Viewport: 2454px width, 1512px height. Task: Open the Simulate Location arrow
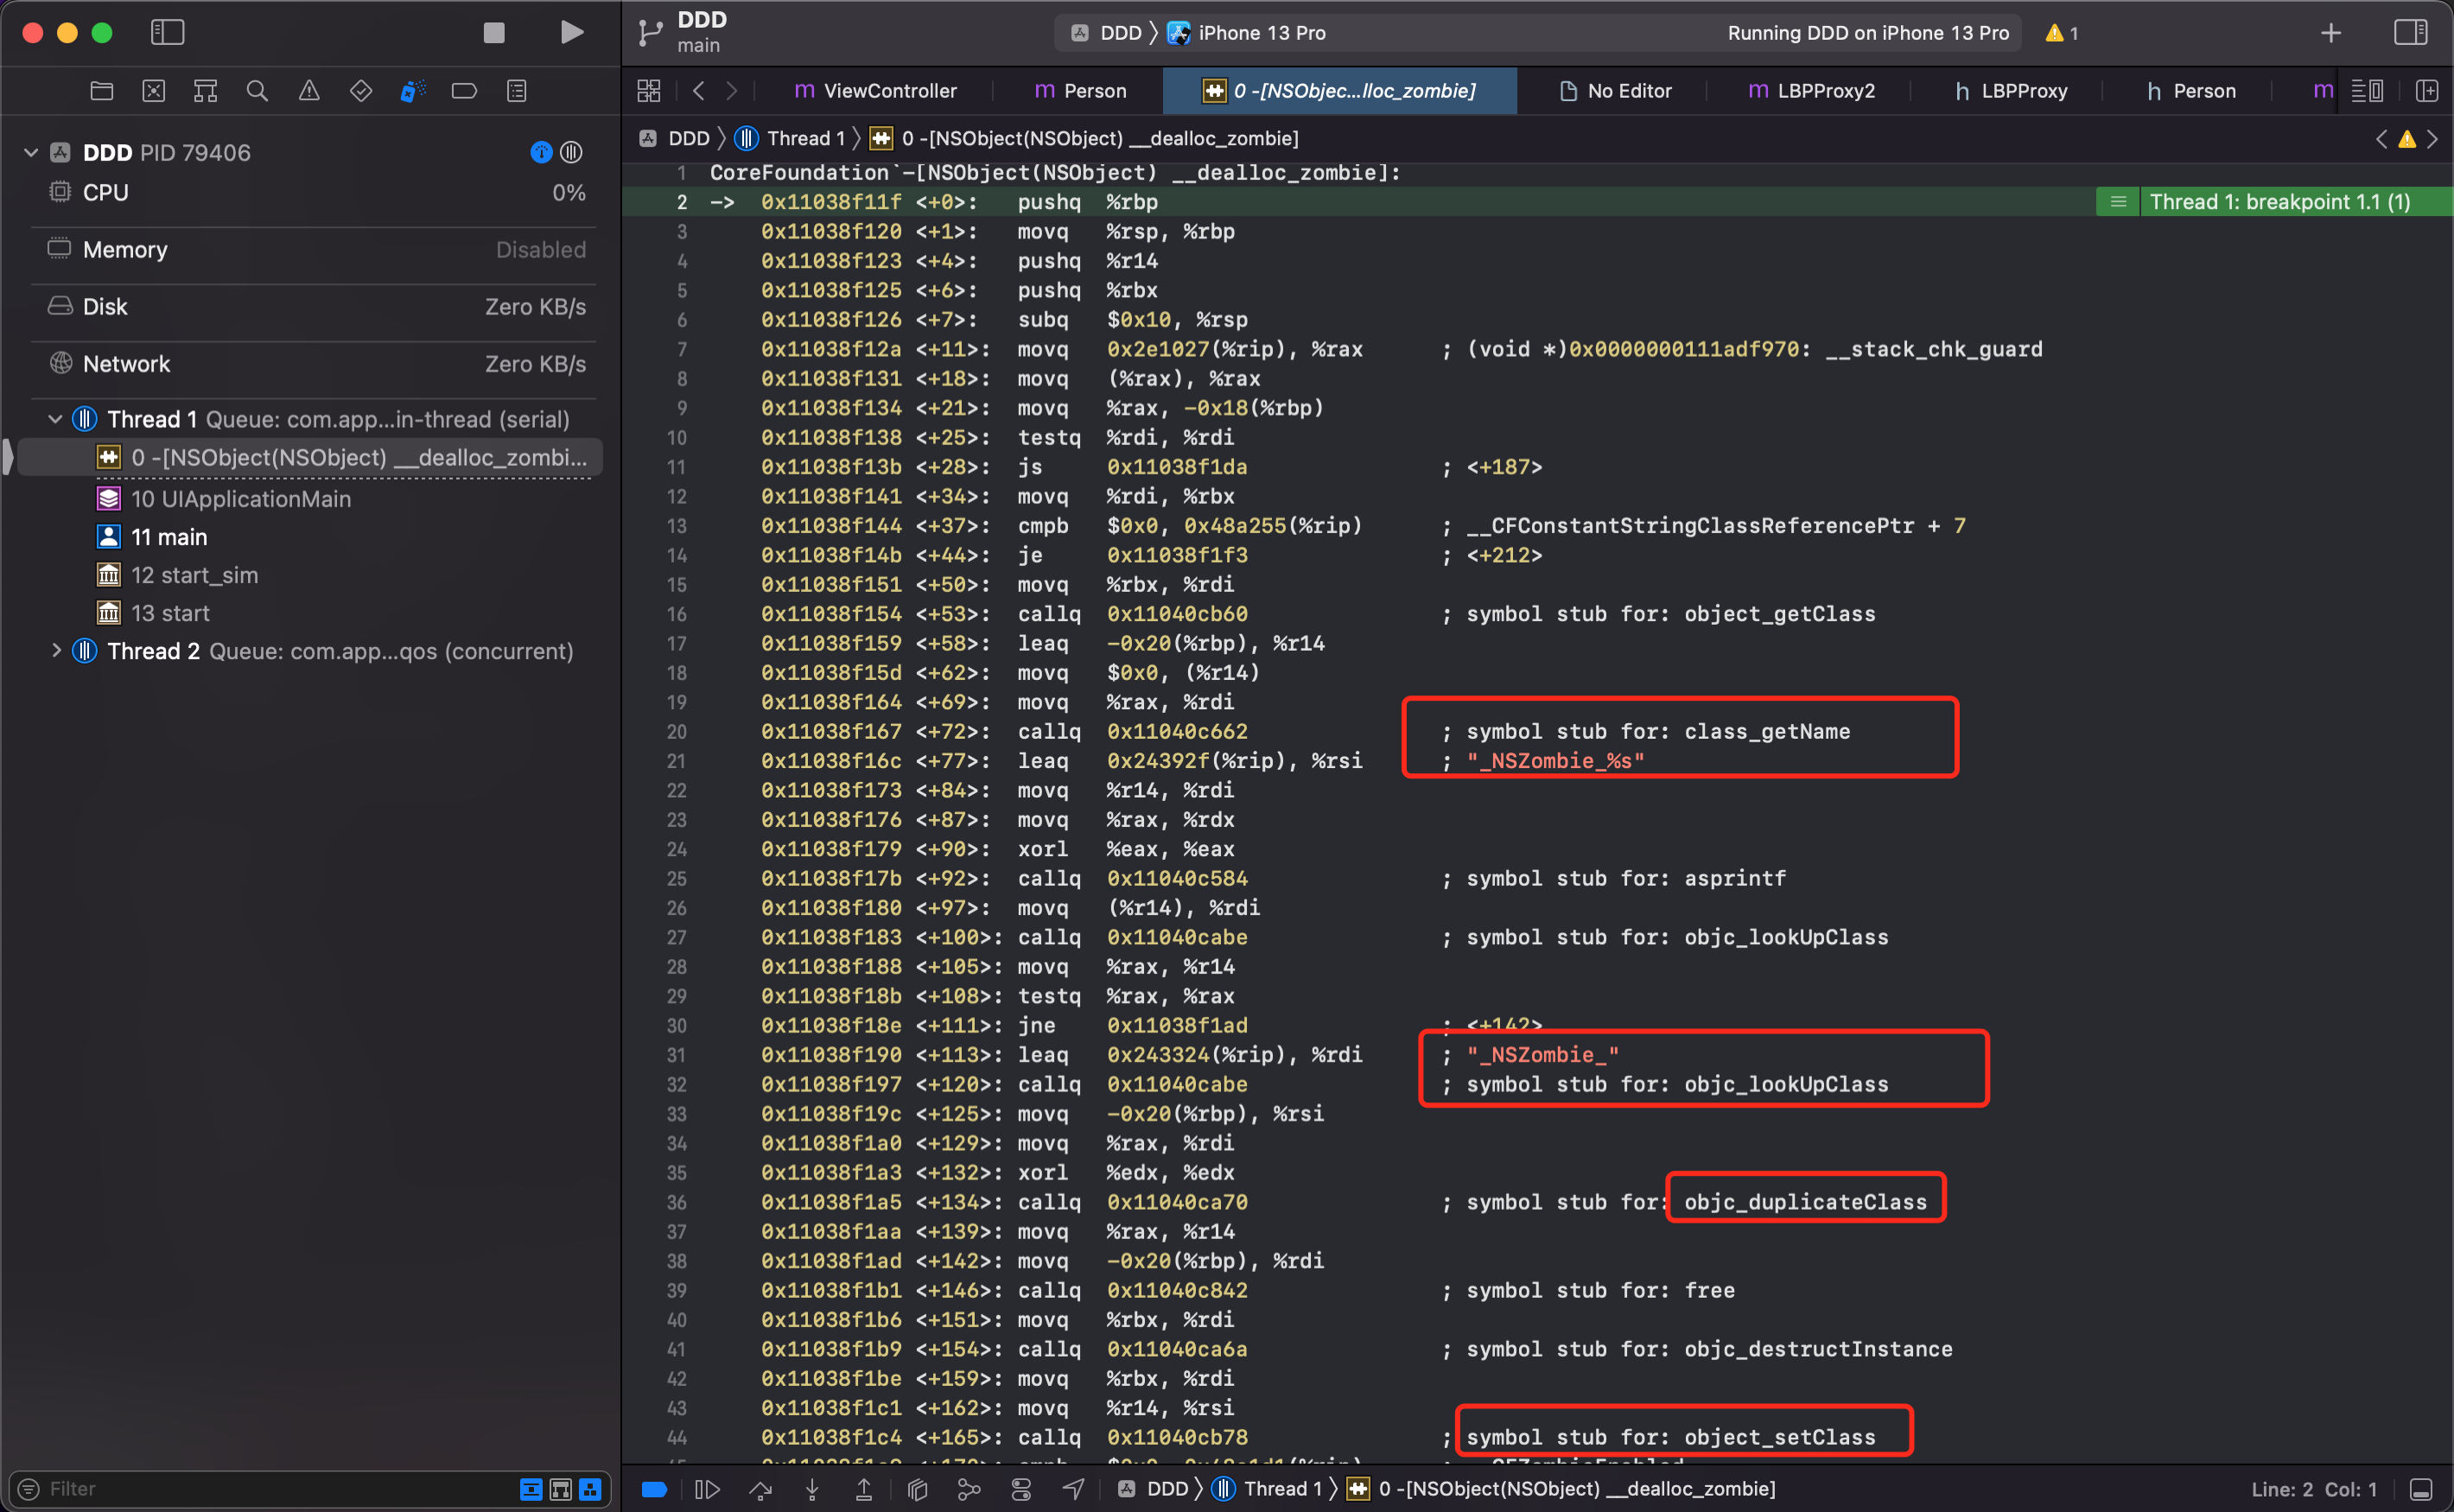(x=1073, y=1489)
